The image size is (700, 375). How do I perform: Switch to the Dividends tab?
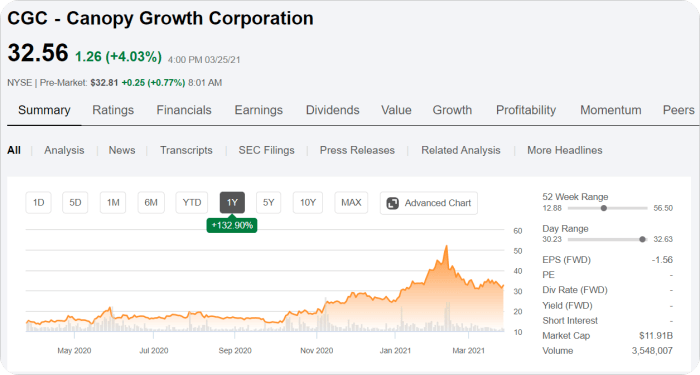[x=333, y=110]
